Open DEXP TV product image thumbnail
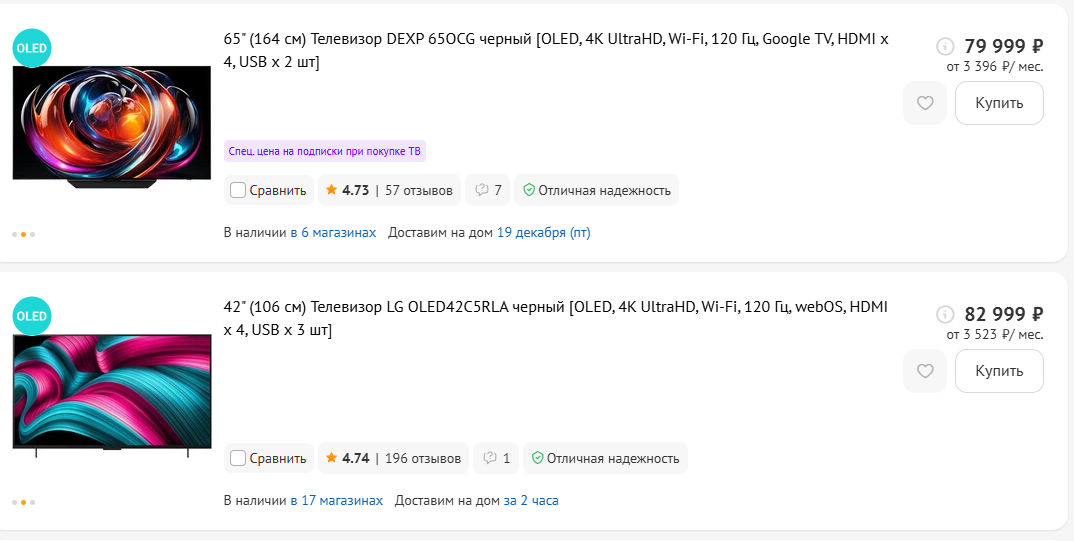1074x541 pixels. pos(111,125)
